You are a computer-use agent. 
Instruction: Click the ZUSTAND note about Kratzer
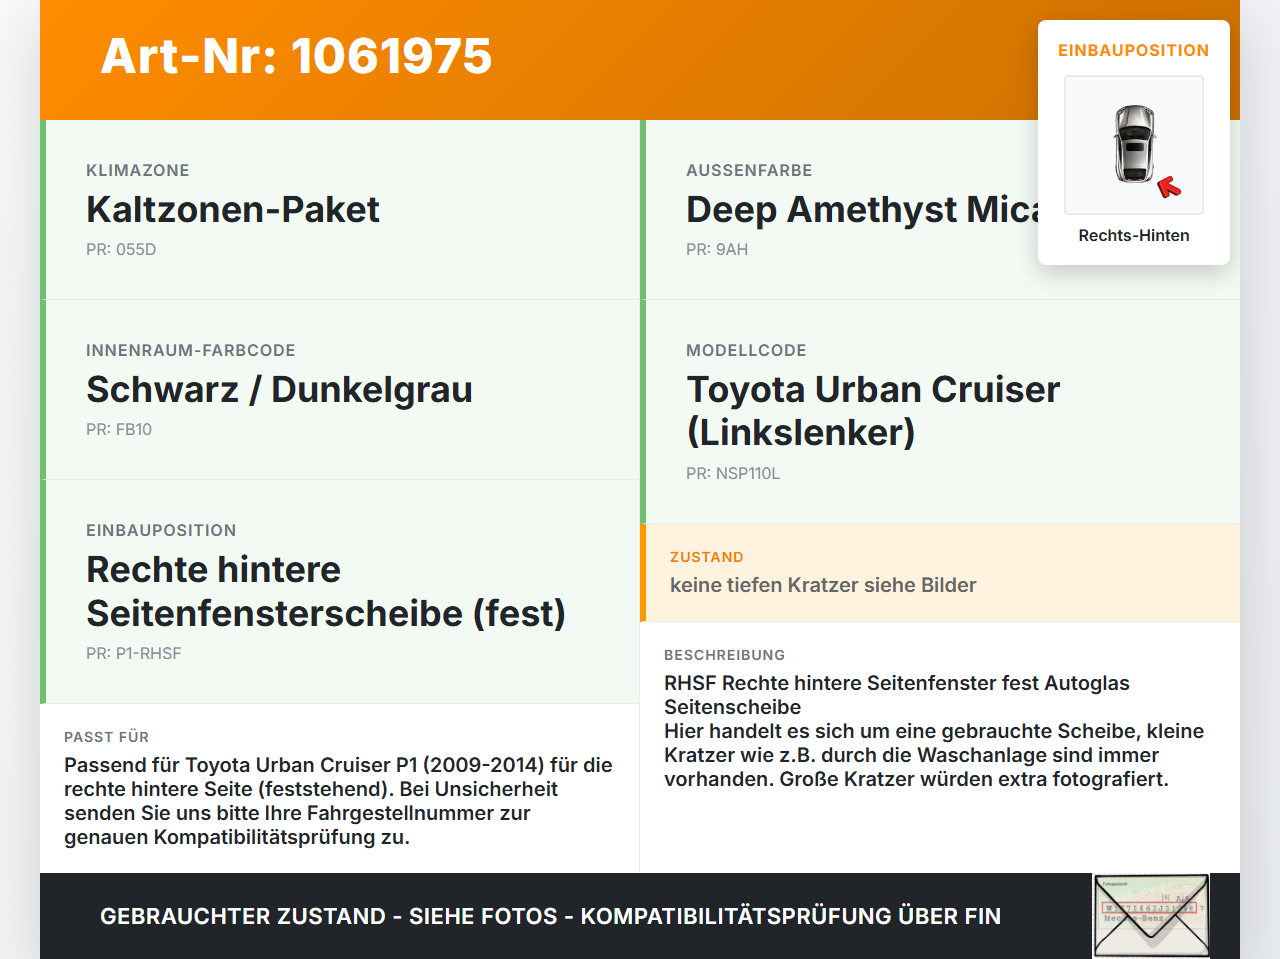pos(823,585)
